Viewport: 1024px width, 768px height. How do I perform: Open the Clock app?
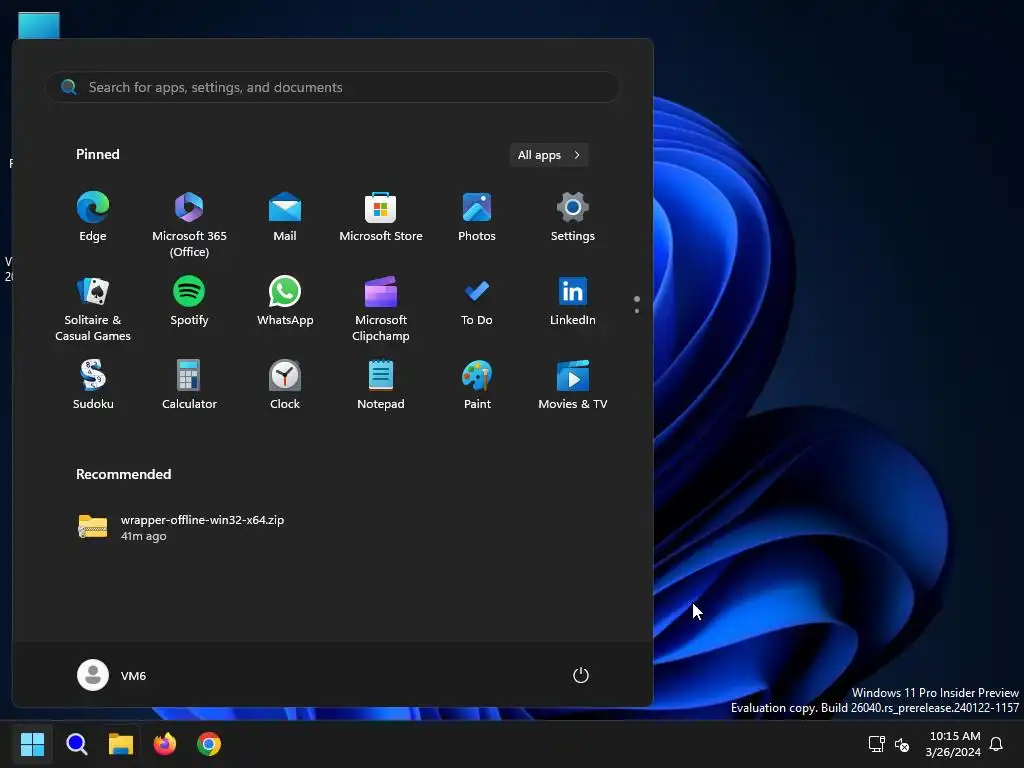click(x=285, y=385)
